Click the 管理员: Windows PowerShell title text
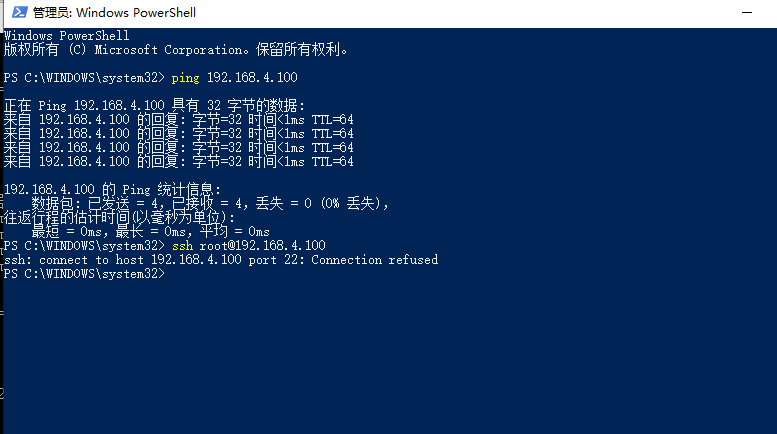 tap(114, 13)
